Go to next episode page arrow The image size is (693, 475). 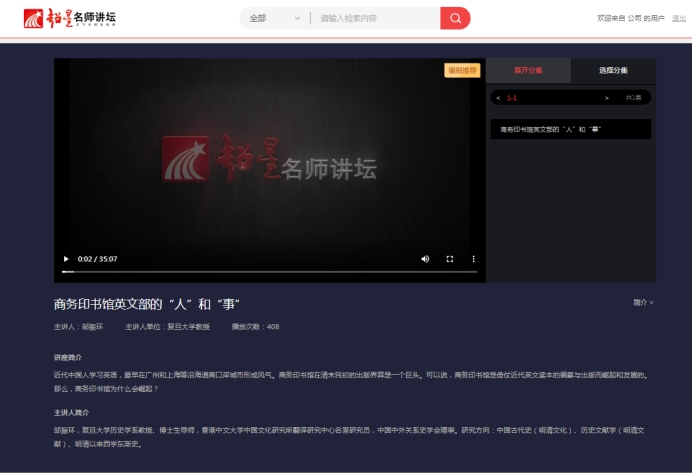coord(606,98)
